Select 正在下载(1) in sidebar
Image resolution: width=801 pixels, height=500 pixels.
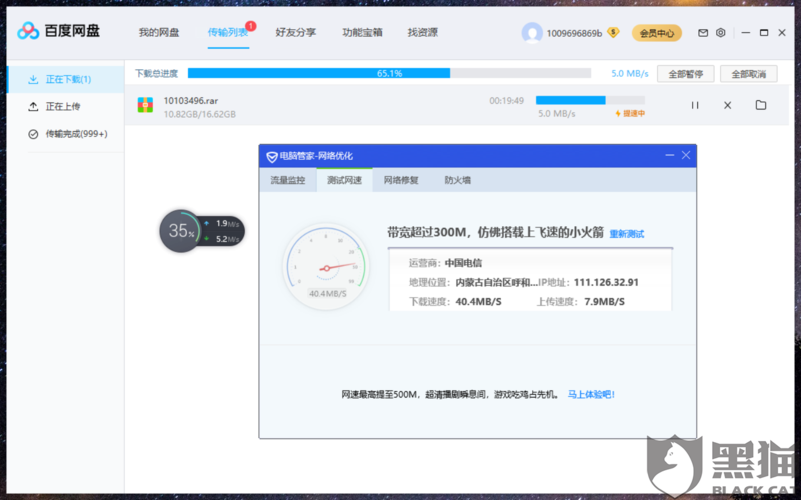pyautogui.click(x=66, y=79)
